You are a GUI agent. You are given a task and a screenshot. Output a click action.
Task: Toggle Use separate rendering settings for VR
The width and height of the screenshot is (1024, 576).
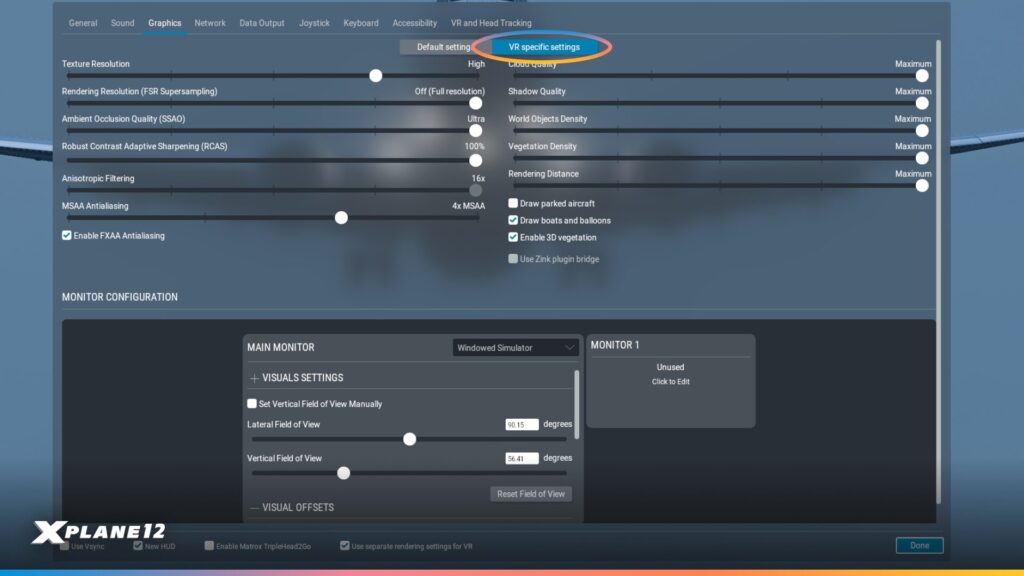tap(344, 545)
